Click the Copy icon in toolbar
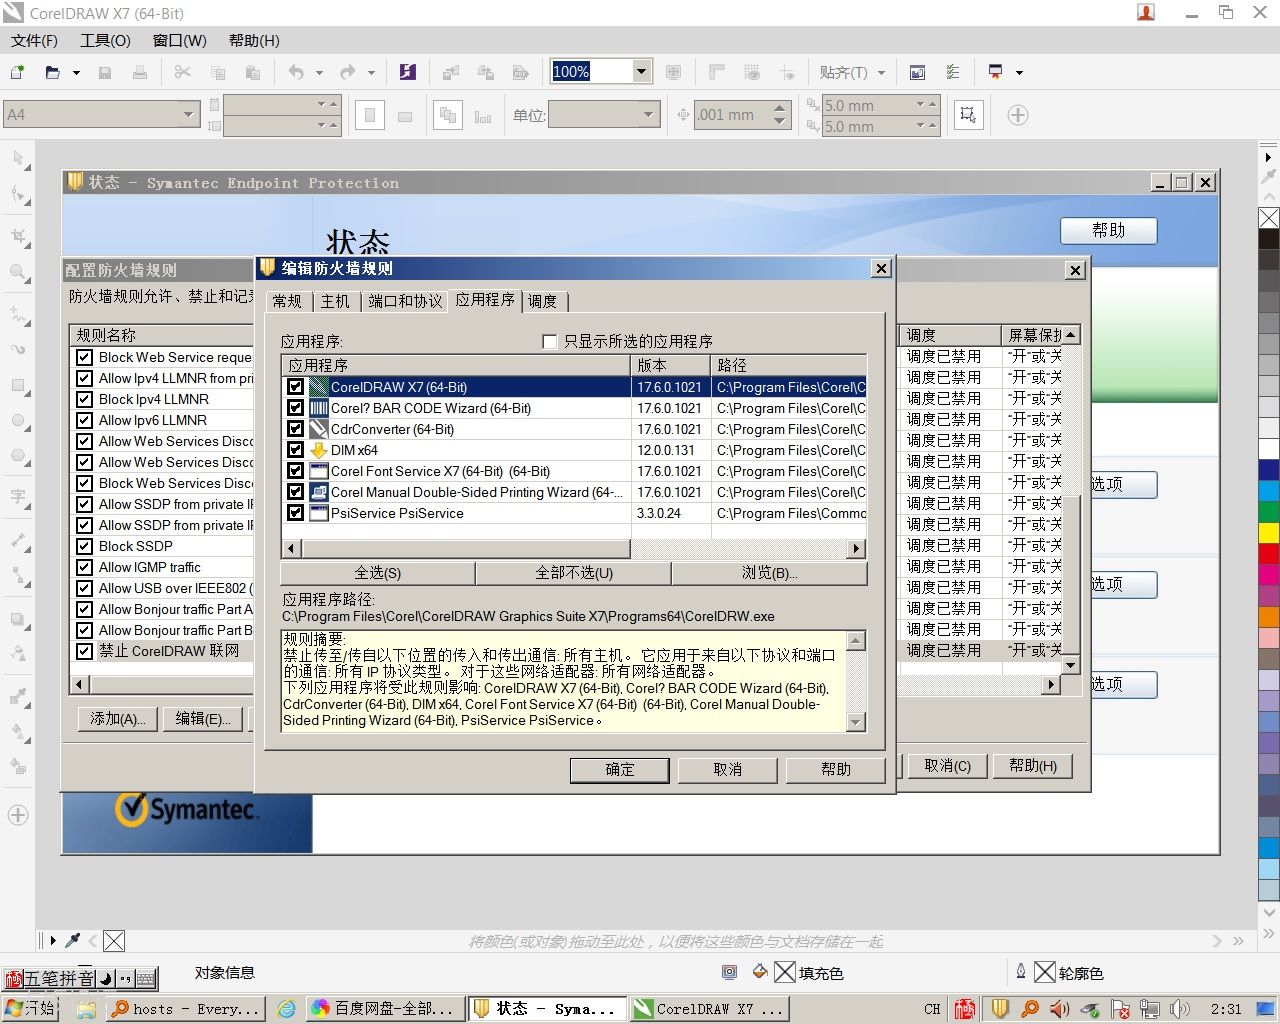Viewport: 1280px width, 1024px height. [x=218, y=72]
